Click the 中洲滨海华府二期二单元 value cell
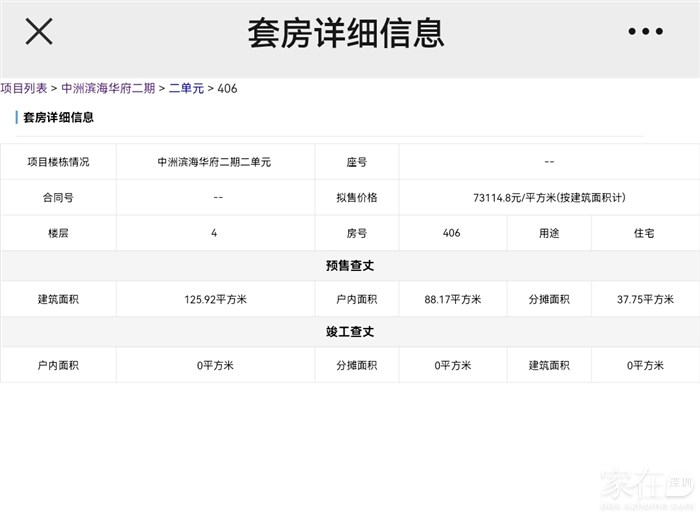The image size is (700, 513). pos(214,162)
